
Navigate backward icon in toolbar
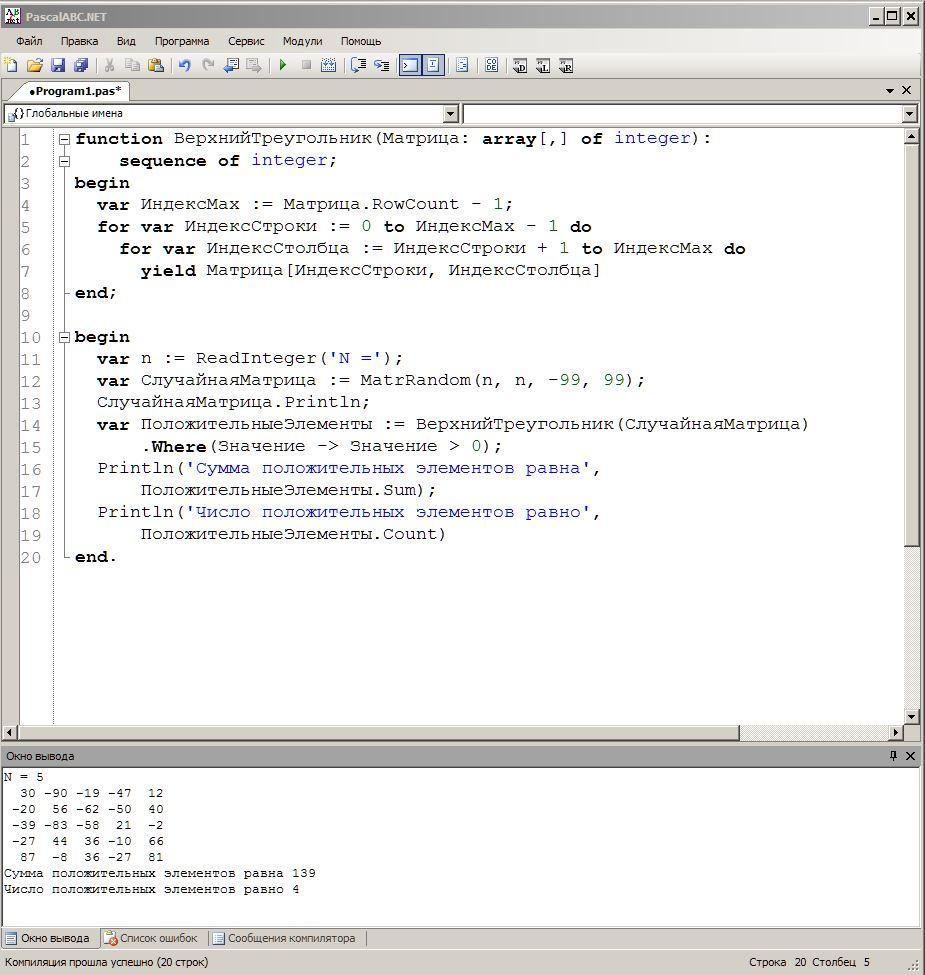point(231,65)
